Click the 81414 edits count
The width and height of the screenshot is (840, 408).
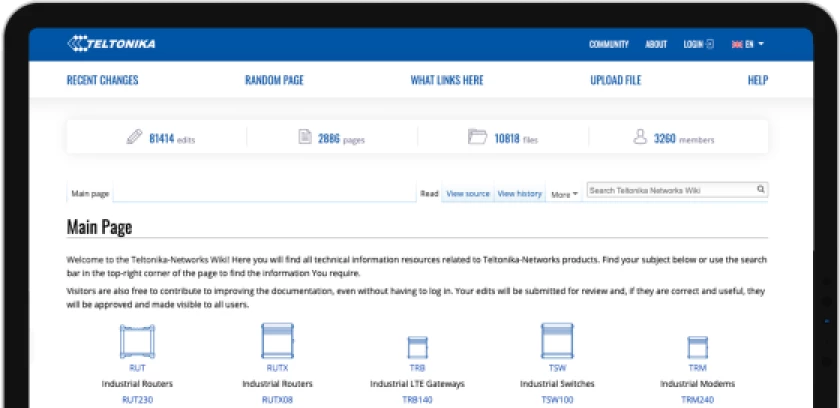click(162, 139)
